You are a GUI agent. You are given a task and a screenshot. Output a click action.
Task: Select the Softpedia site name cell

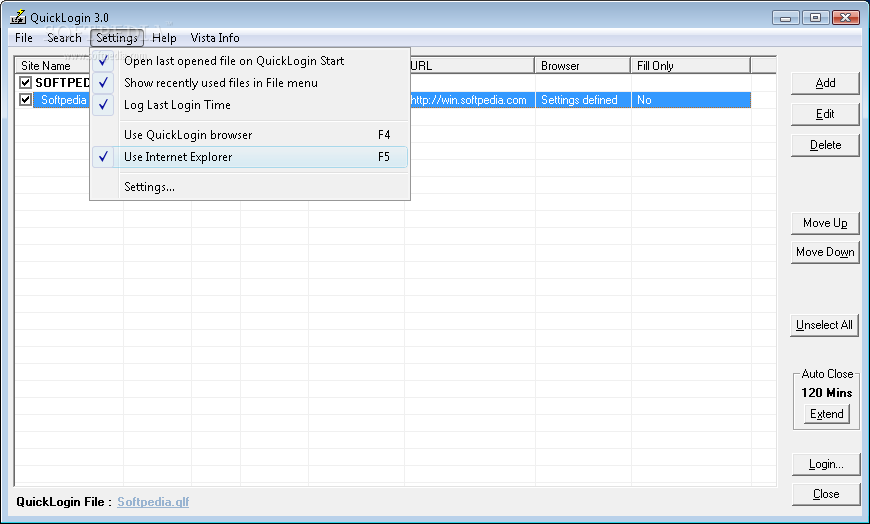point(62,100)
